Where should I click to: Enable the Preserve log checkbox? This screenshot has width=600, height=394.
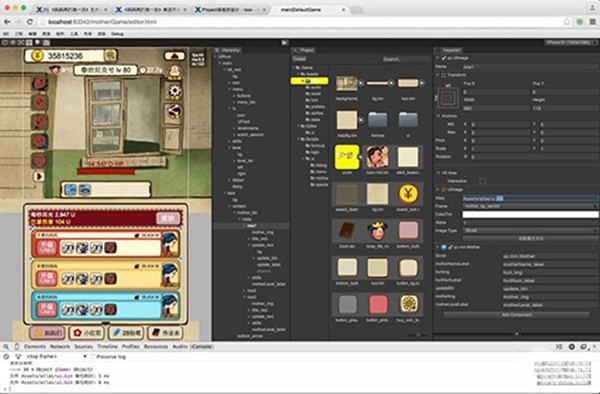[93, 357]
